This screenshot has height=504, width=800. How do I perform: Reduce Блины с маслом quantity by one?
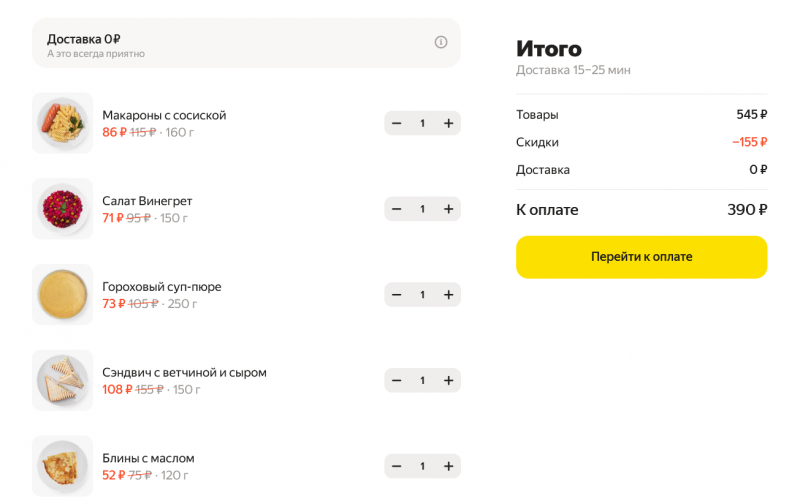tap(397, 466)
